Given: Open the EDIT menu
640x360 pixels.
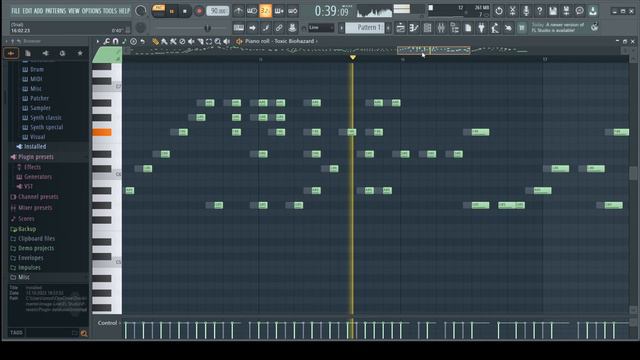Looking at the screenshot, I should pyautogui.click(x=27, y=11).
